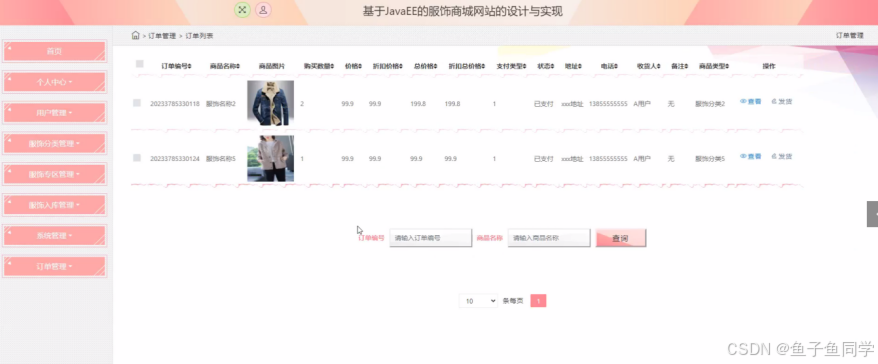Sort by 订单编号 column arrows
The height and width of the screenshot is (364, 878).
190,66
